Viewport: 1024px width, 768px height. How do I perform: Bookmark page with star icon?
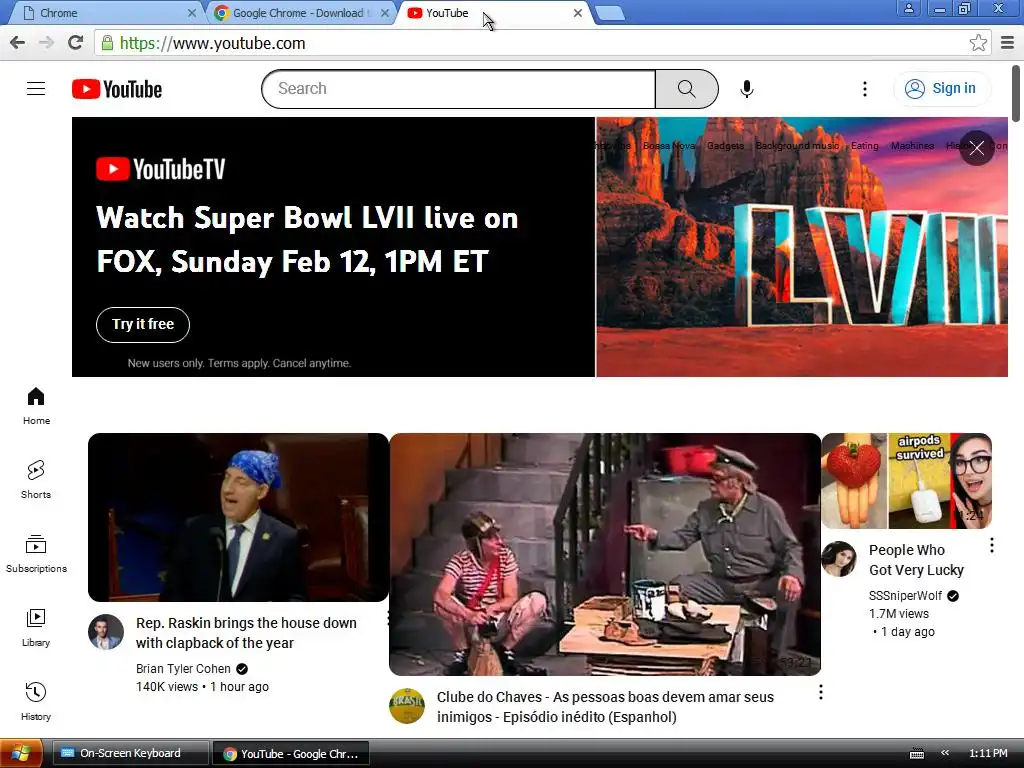point(978,43)
